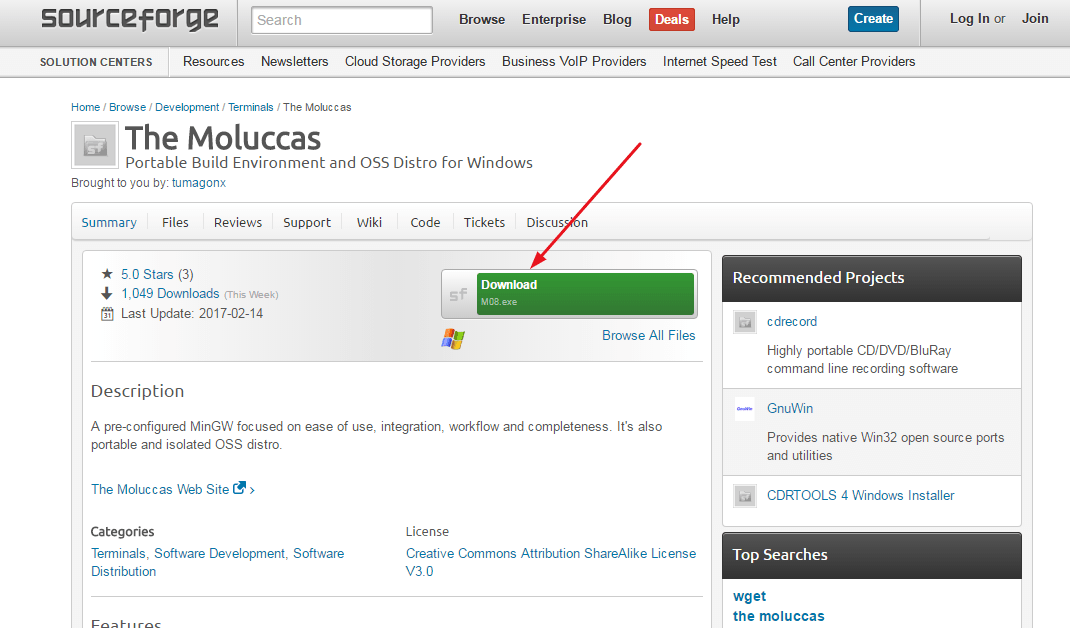Download M08.exe with the green button
1070x628 pixels.
pyautogui.click(x=585, y=293)
